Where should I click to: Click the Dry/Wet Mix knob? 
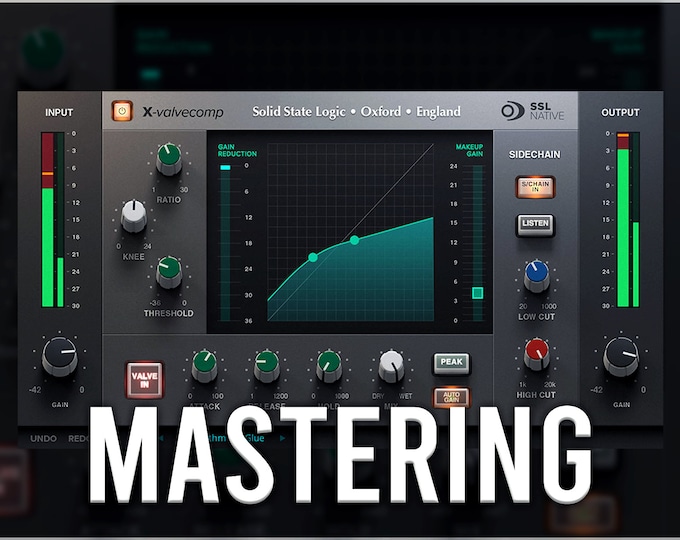391,366
